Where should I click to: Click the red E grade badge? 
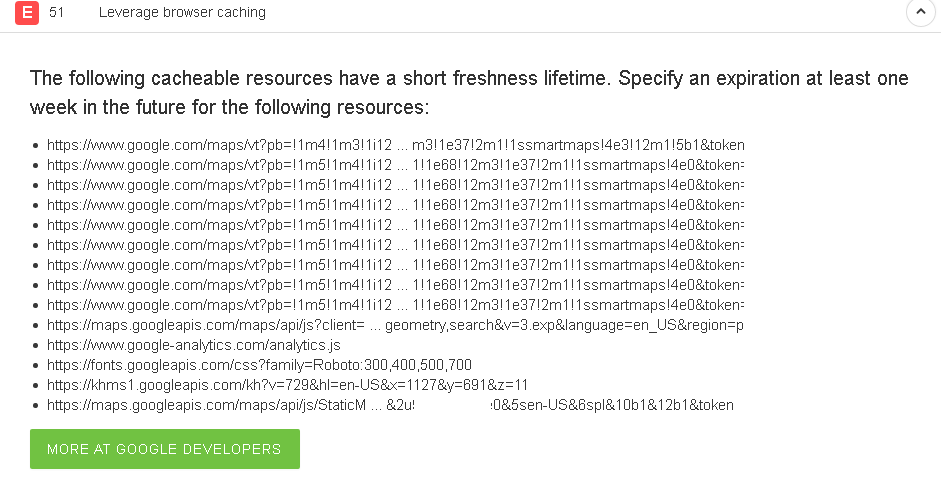tap(27, 13)
